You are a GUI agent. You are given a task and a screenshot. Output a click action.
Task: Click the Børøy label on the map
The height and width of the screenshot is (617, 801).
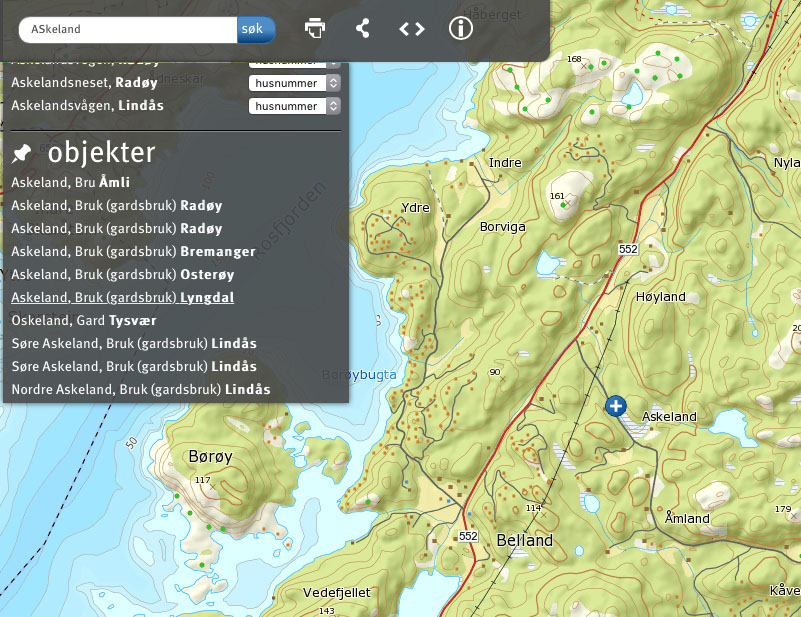tap(210, 456)
